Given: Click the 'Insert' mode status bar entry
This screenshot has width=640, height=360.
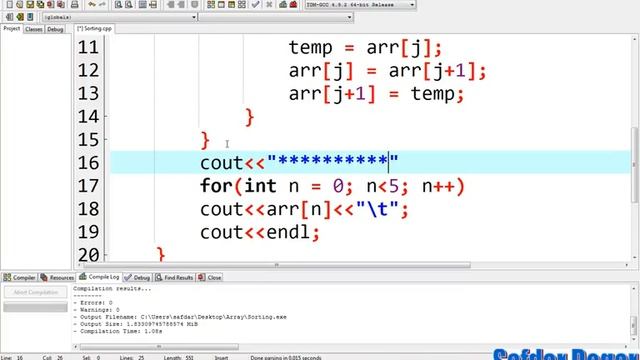Looking at the screenshot, I should tap(221, 358).
